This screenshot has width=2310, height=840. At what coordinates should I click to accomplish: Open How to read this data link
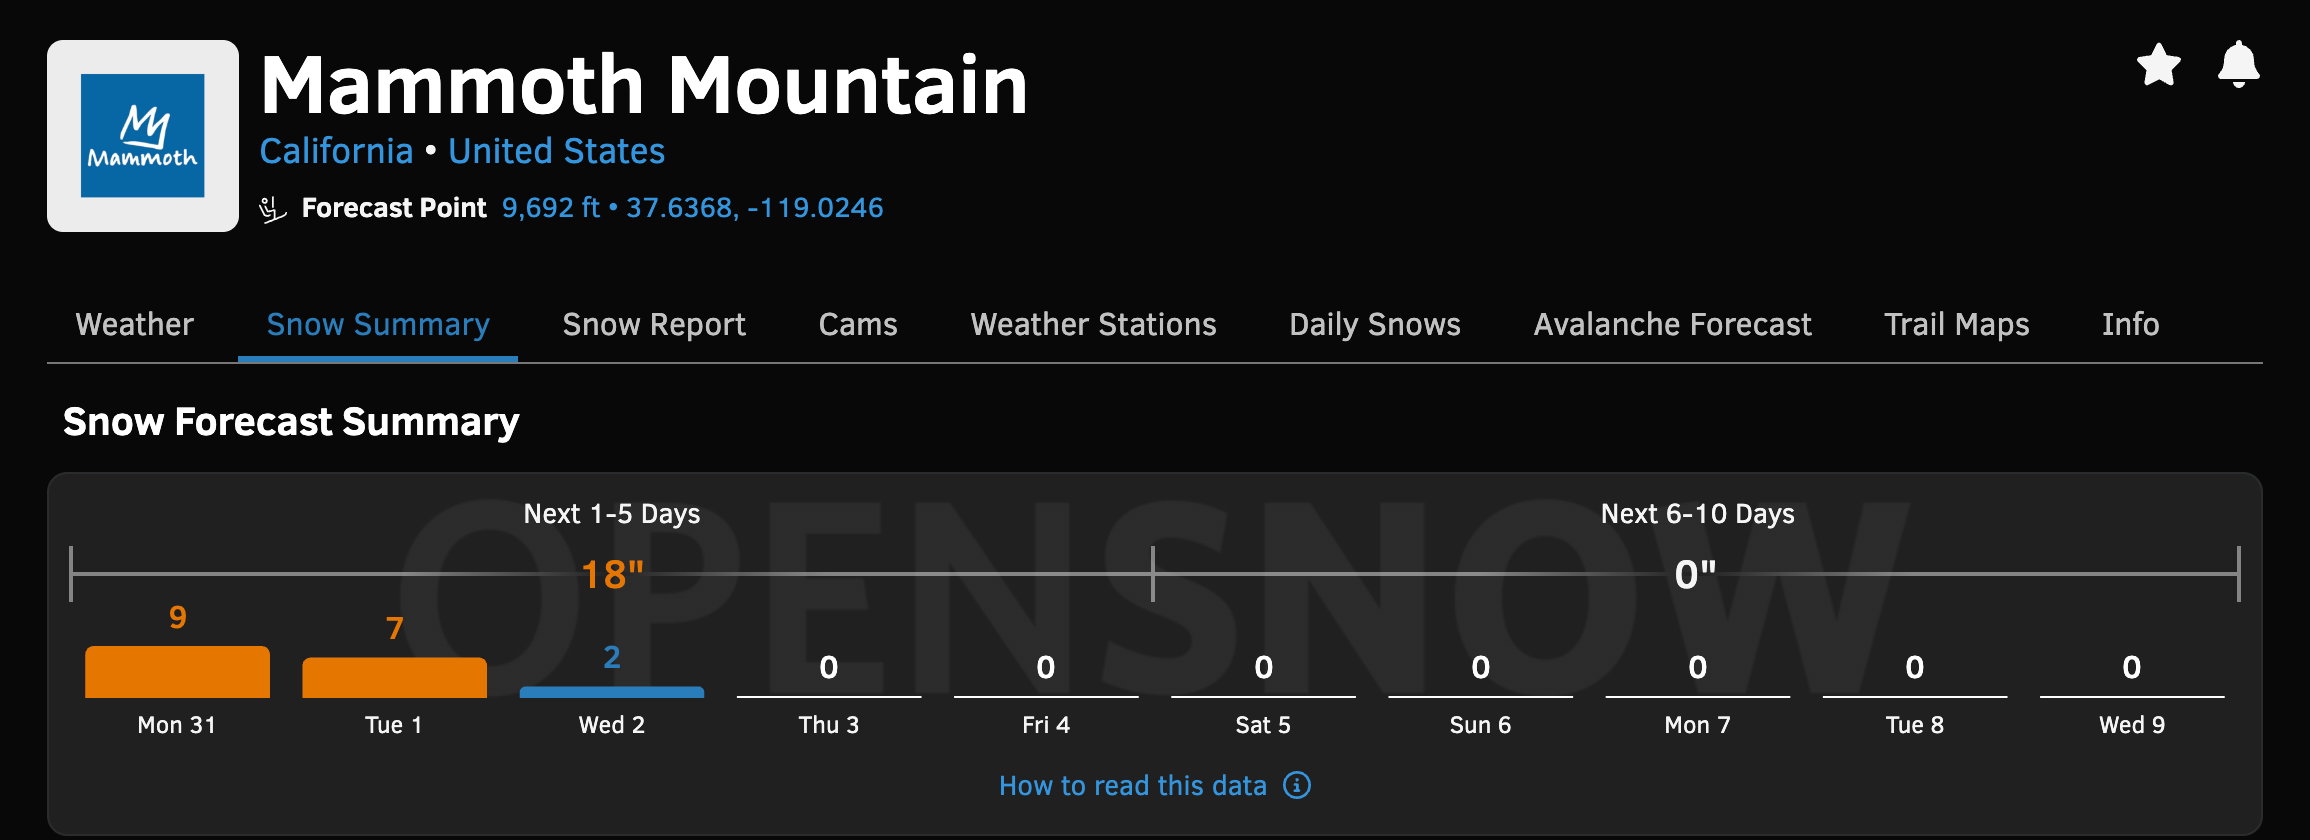tap(1133, 785)
